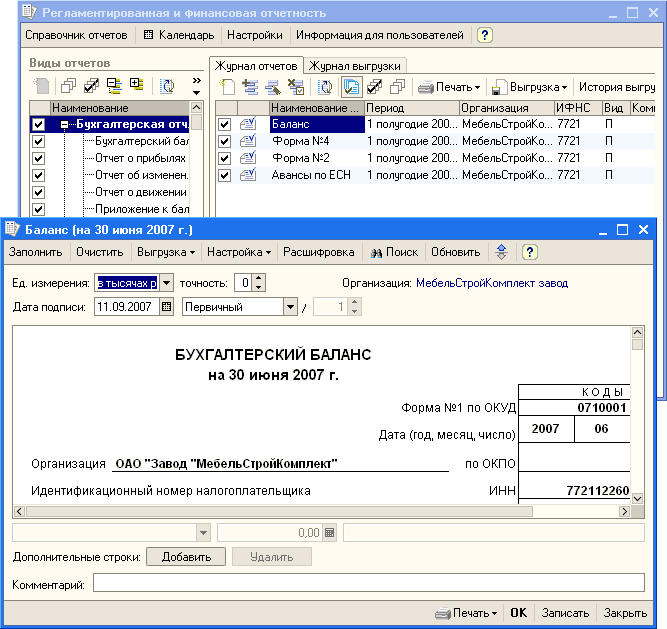Increase the точность spinner value
The height and width of the screenshot is (629, 667).
pyautogui.click(x=259, y=279)
